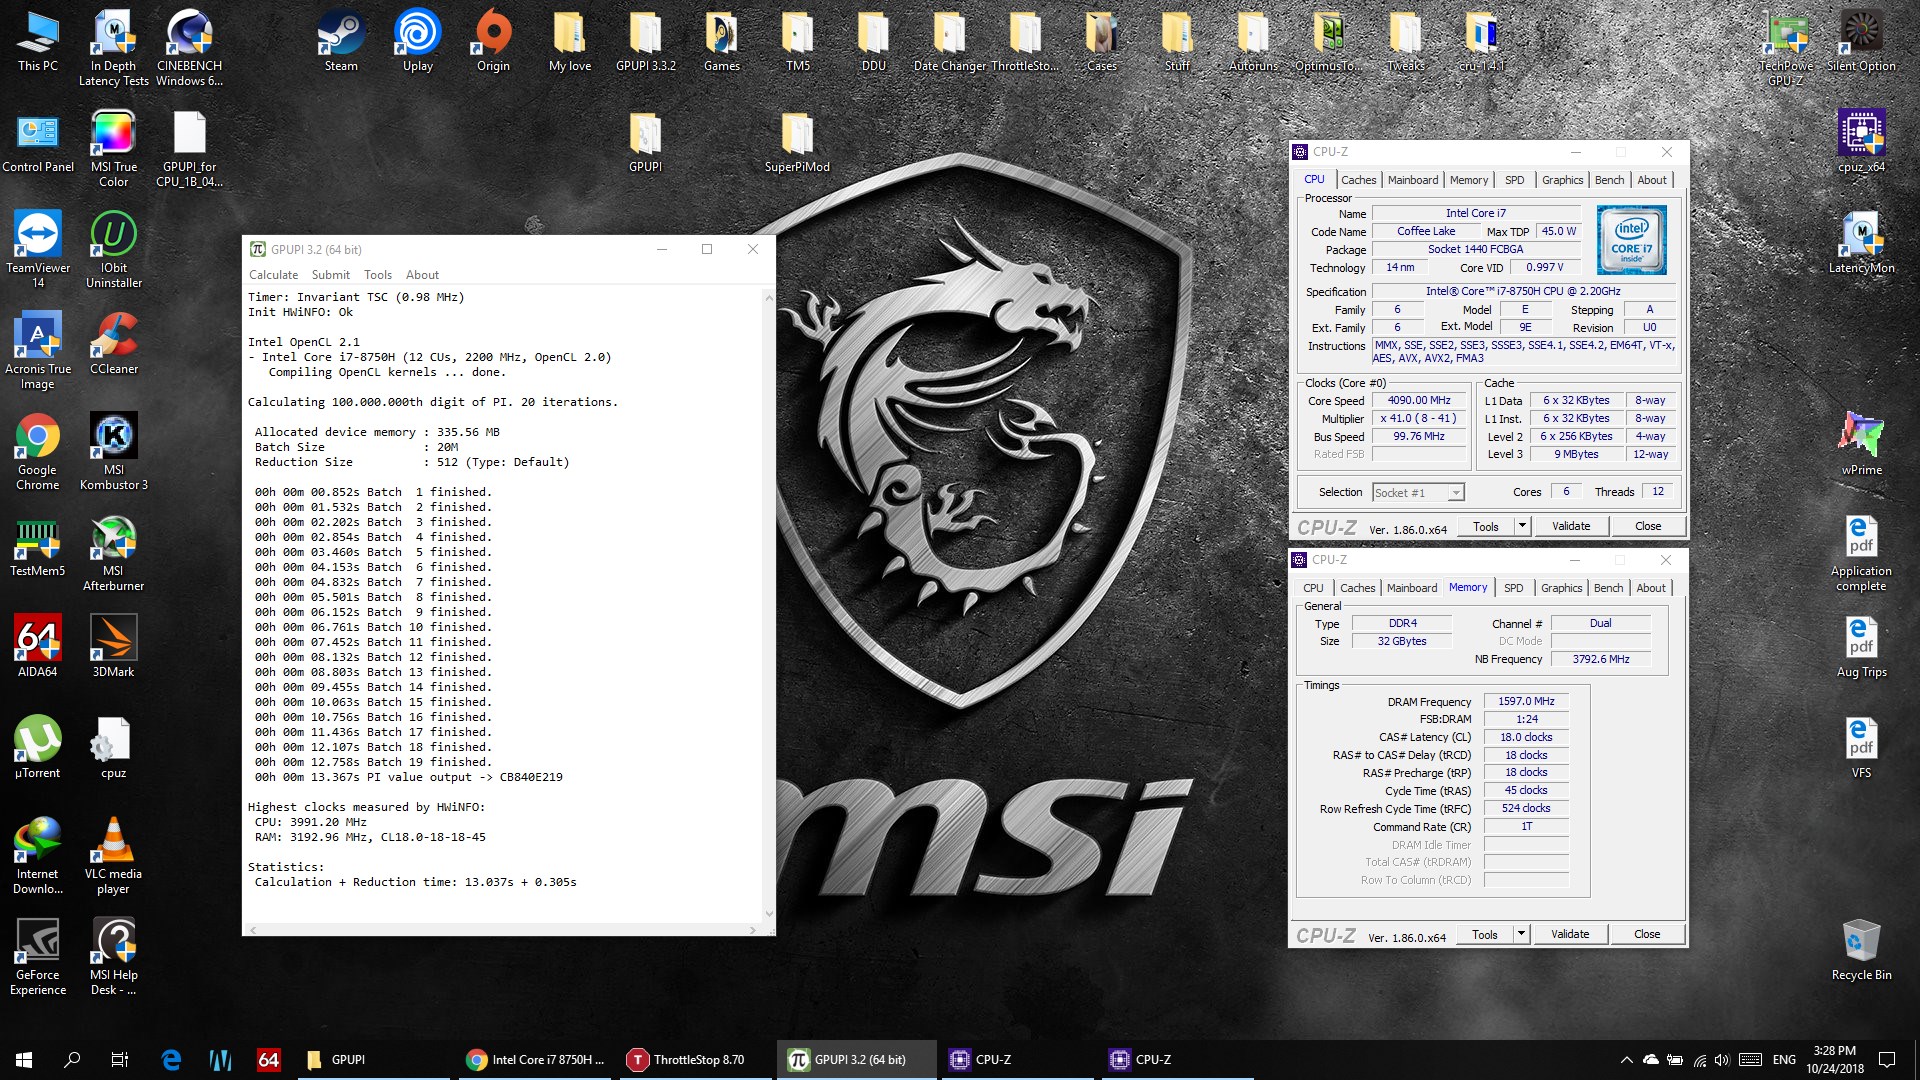This screenshot has width=1920, height=1080.
Task: Open the Uplay desktop icon
Action: [418, 40]
